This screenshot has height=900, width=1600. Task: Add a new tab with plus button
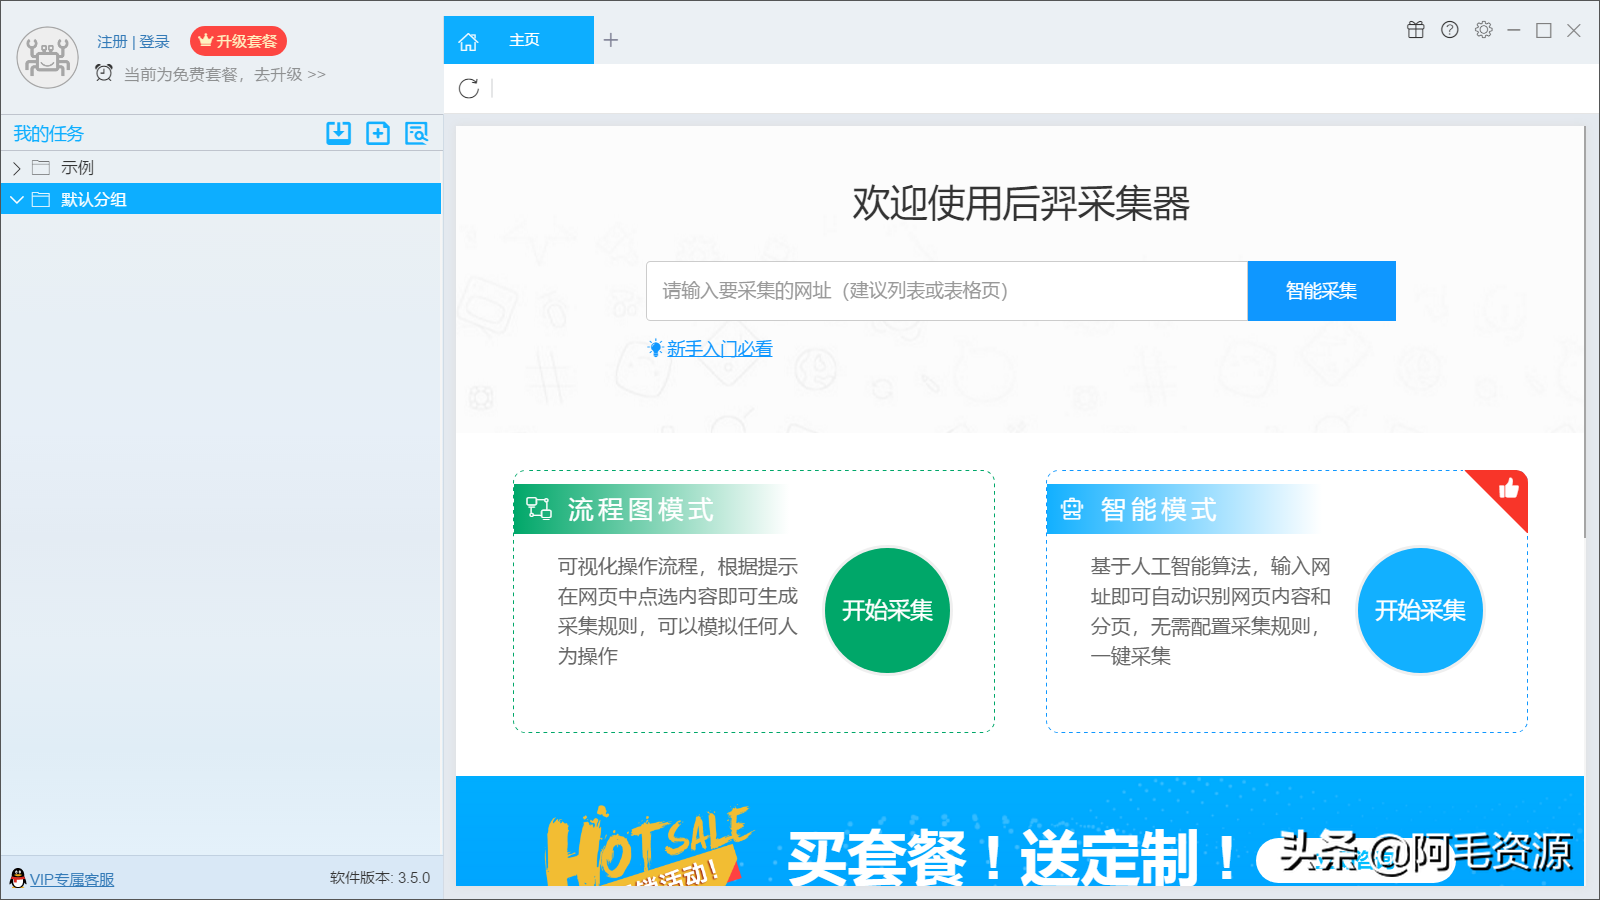coord(611,40)
